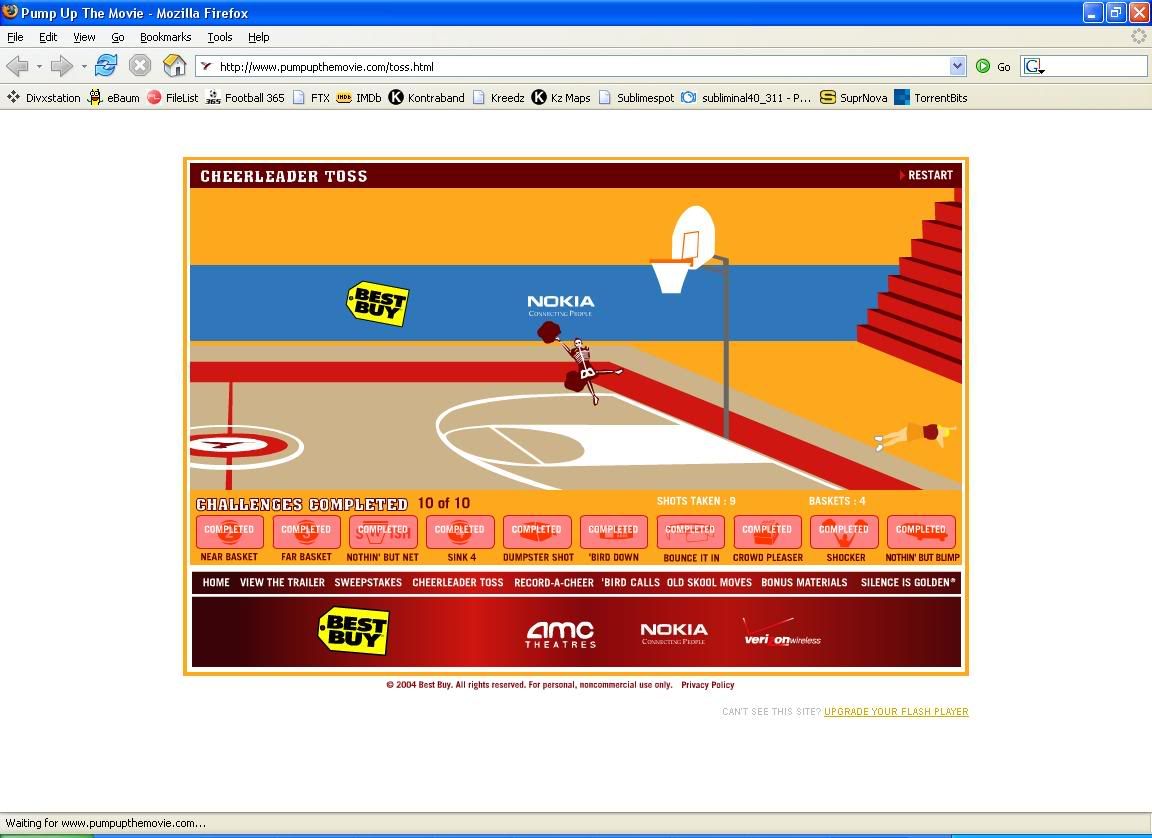Click the Nokia logo in sponsor banner

point(674,633)
